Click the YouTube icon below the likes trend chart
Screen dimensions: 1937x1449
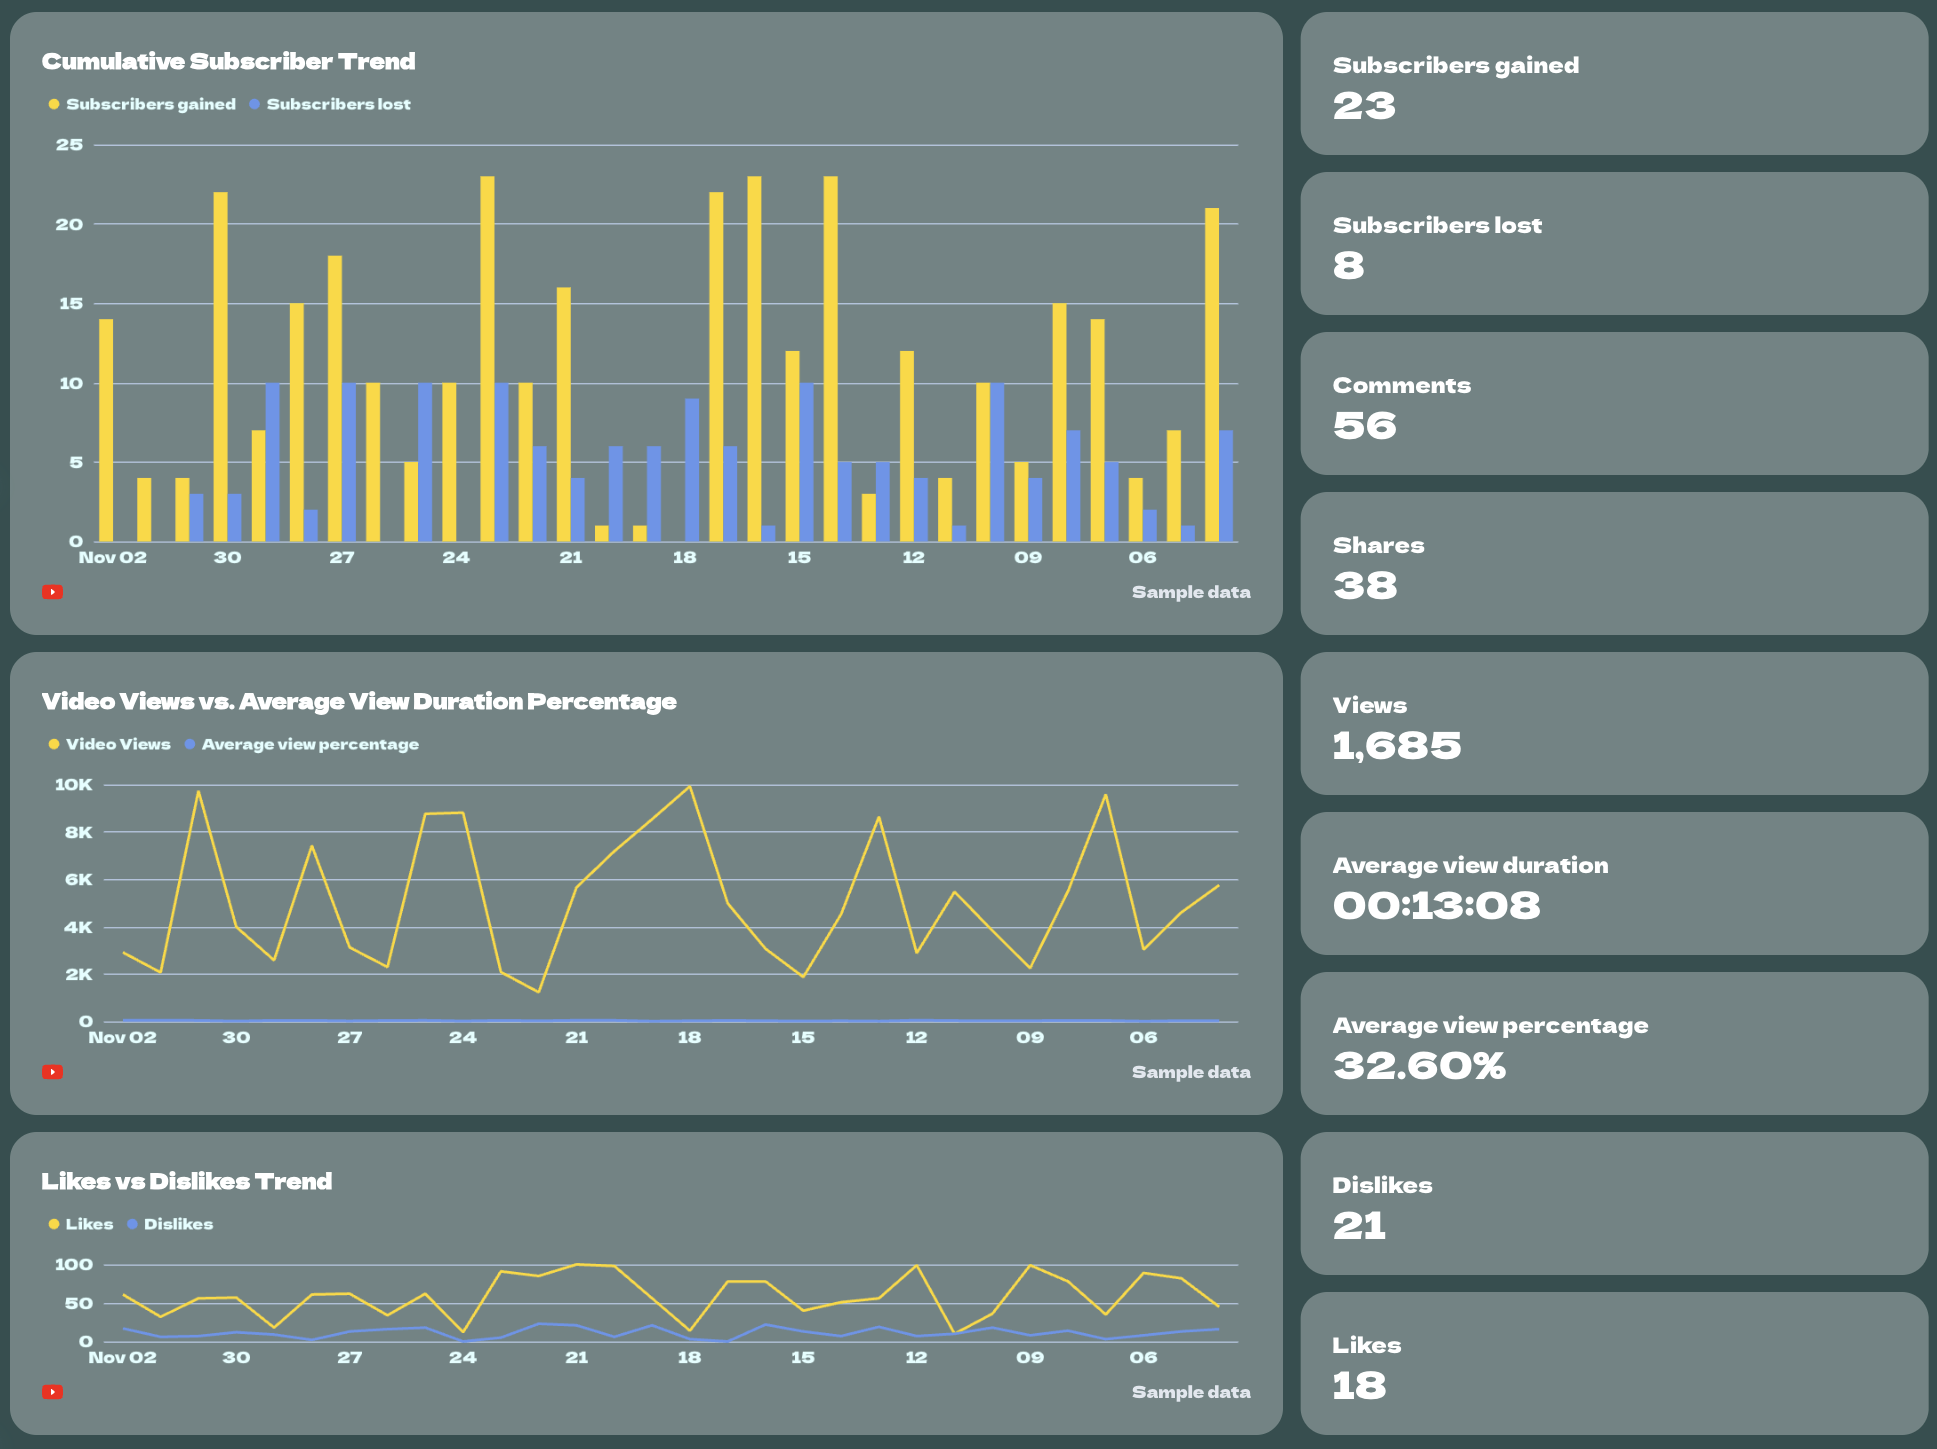53,1391
